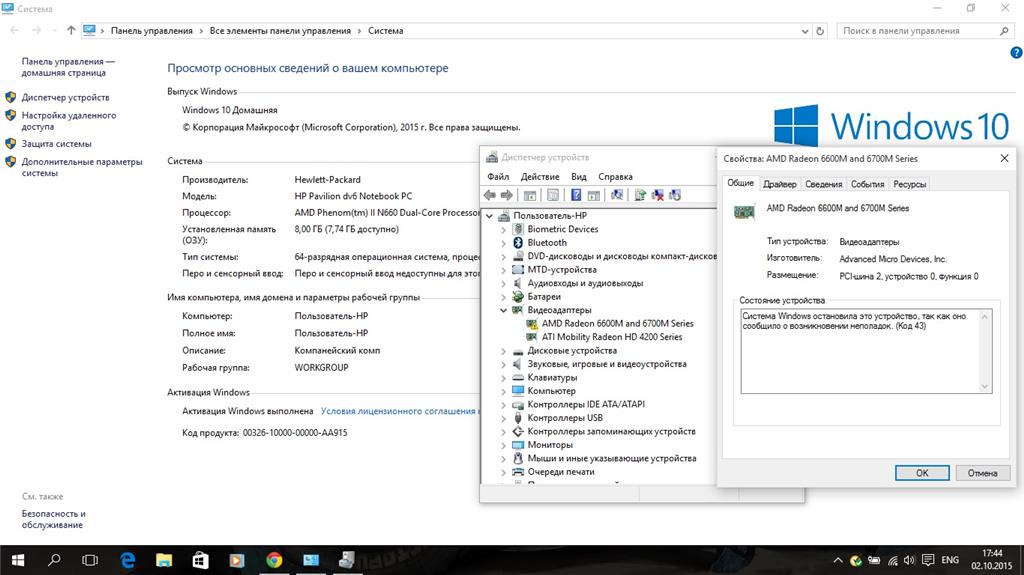Click ENG language indicator in tray
The height and width of the screenshot is (575, 1024).
click(x=950, y=561)
